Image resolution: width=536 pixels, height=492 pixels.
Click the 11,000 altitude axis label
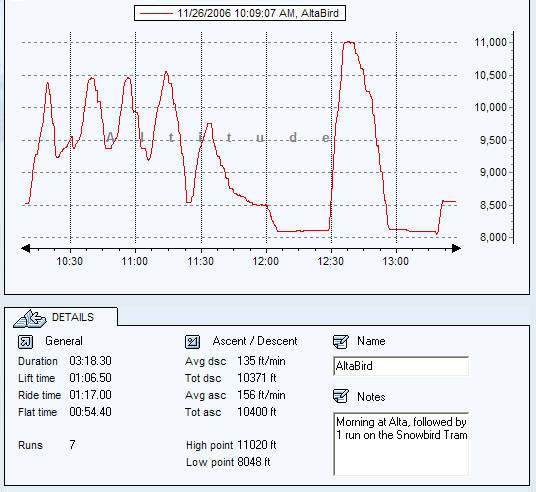coord(491,42)
